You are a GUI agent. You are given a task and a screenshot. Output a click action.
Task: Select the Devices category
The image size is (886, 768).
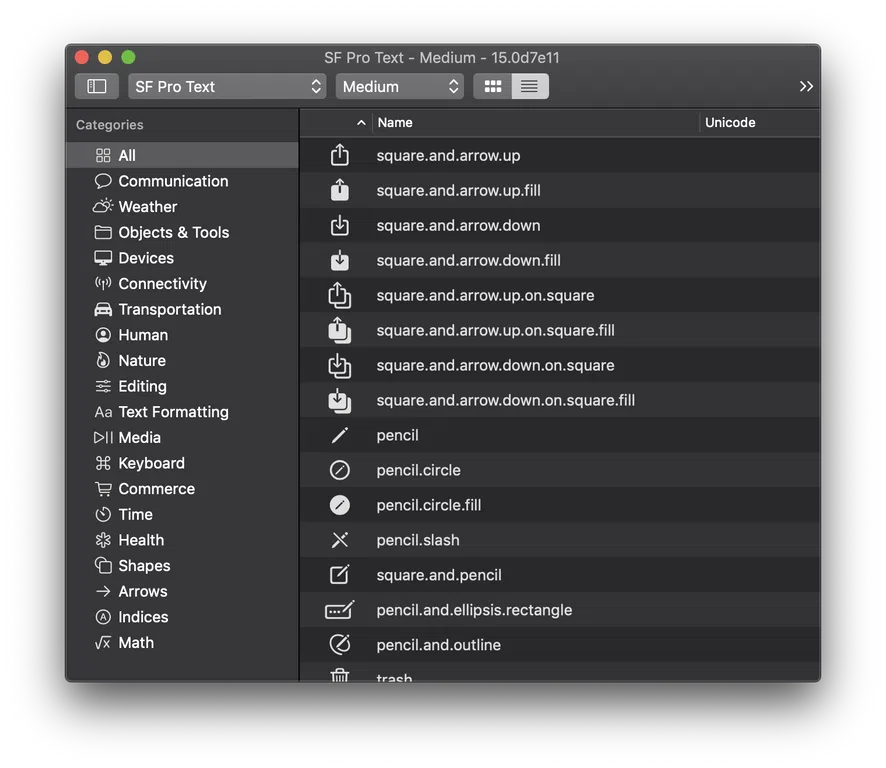(183, 258)
